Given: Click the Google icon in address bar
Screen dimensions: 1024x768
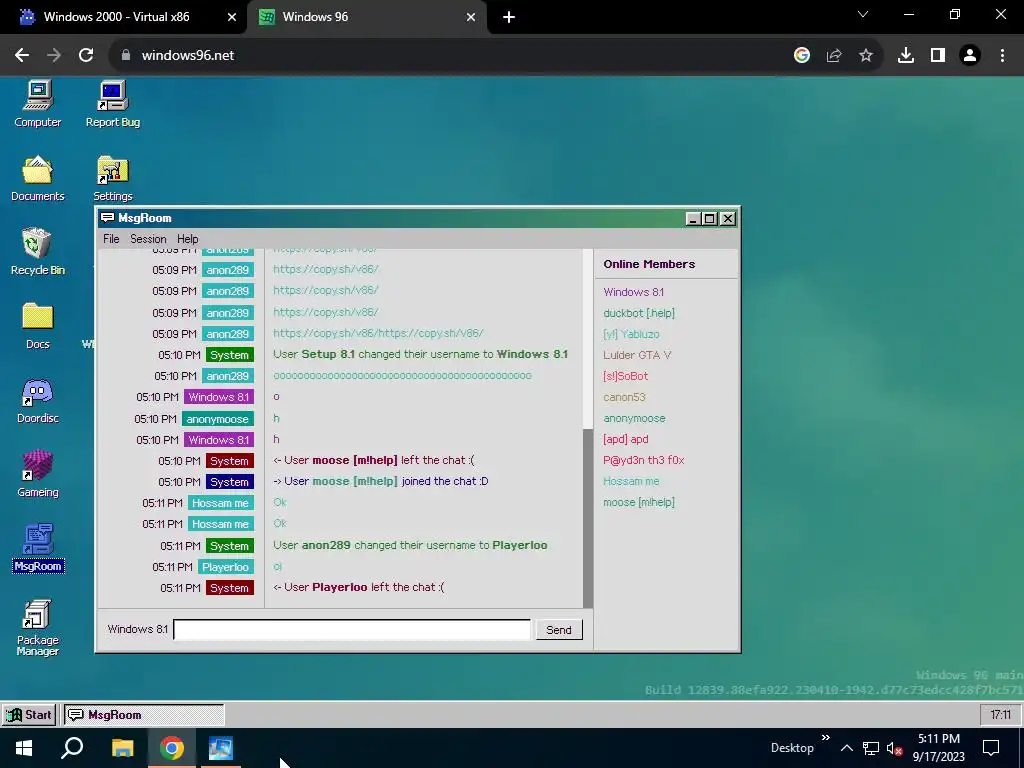Looking at the screenshot, I should click(802, 56).
